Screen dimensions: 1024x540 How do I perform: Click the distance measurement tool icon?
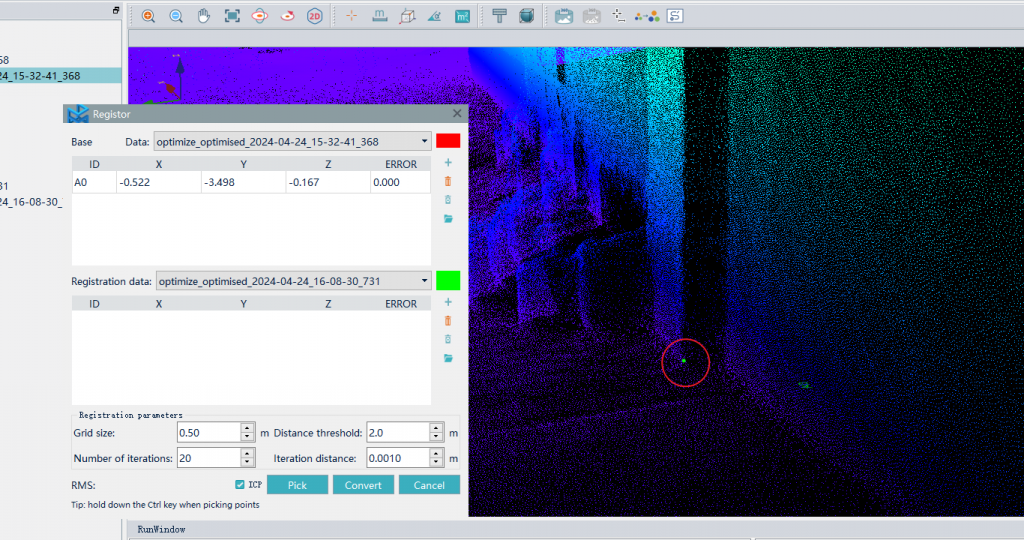click(x=380, y=16)
